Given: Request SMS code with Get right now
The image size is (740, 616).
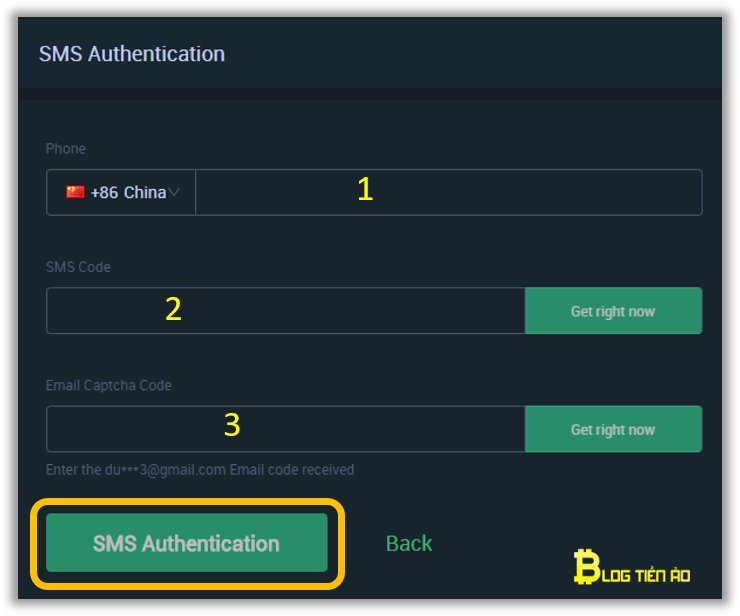Looking at the screenshot, I should pyautogui.click(x=614, y=311).
